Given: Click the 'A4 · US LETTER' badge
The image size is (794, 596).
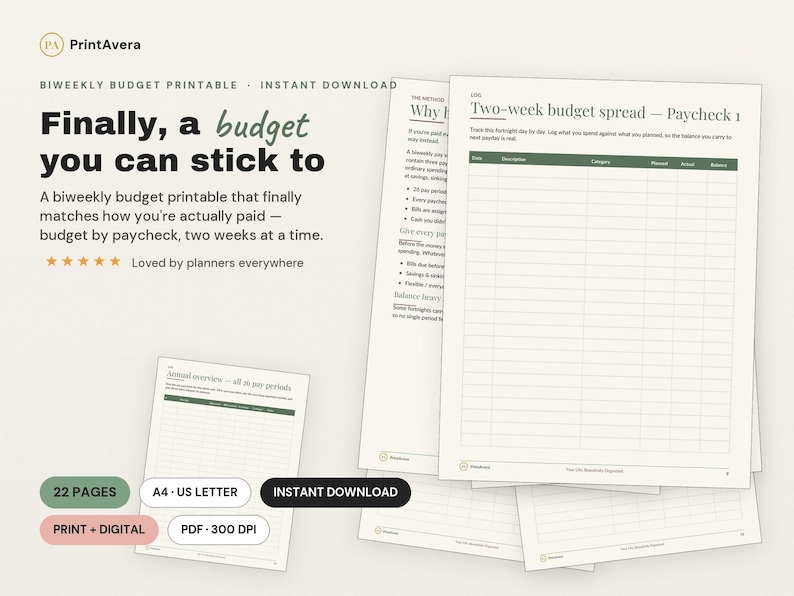Looking at the screenshot, I should point(195,492).
